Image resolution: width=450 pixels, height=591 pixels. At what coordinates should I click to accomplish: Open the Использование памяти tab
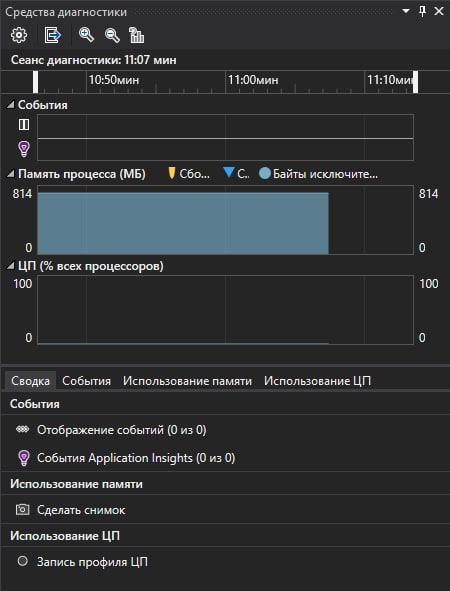click(187, 381)
